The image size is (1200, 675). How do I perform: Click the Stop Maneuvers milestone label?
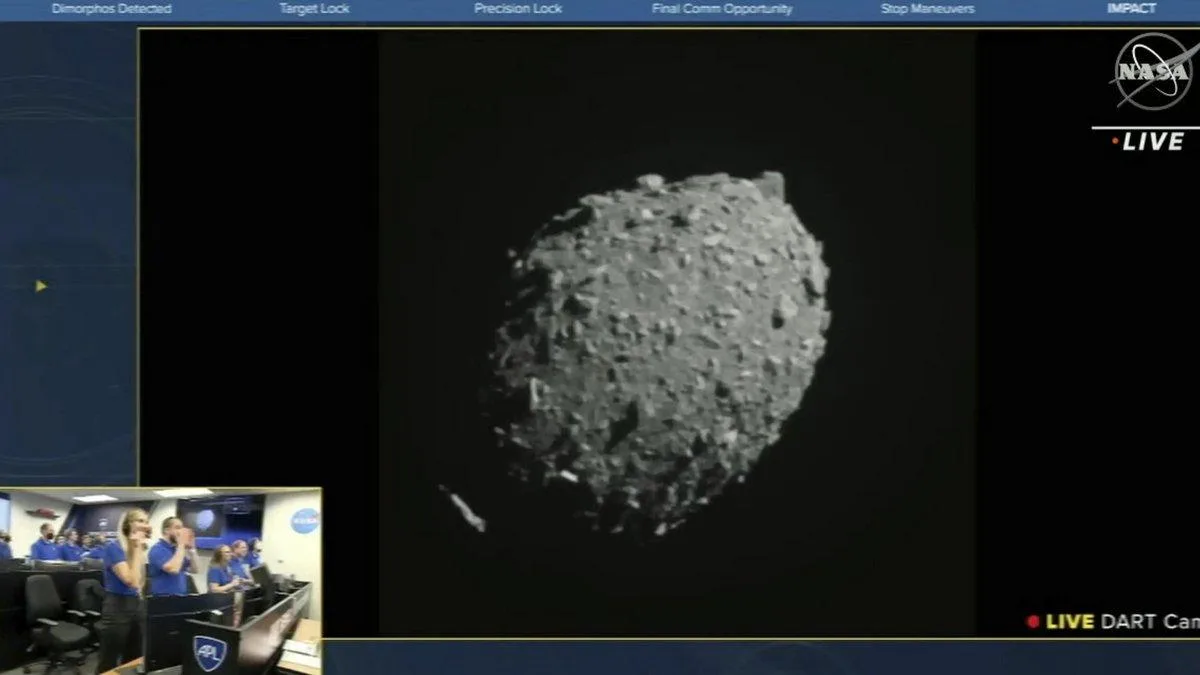927,9
